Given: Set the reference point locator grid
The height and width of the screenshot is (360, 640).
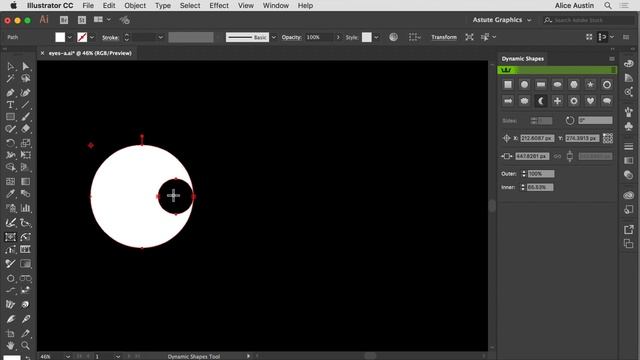Looking at the screenshot, I should pyautogui.click(x=608, y=138).
